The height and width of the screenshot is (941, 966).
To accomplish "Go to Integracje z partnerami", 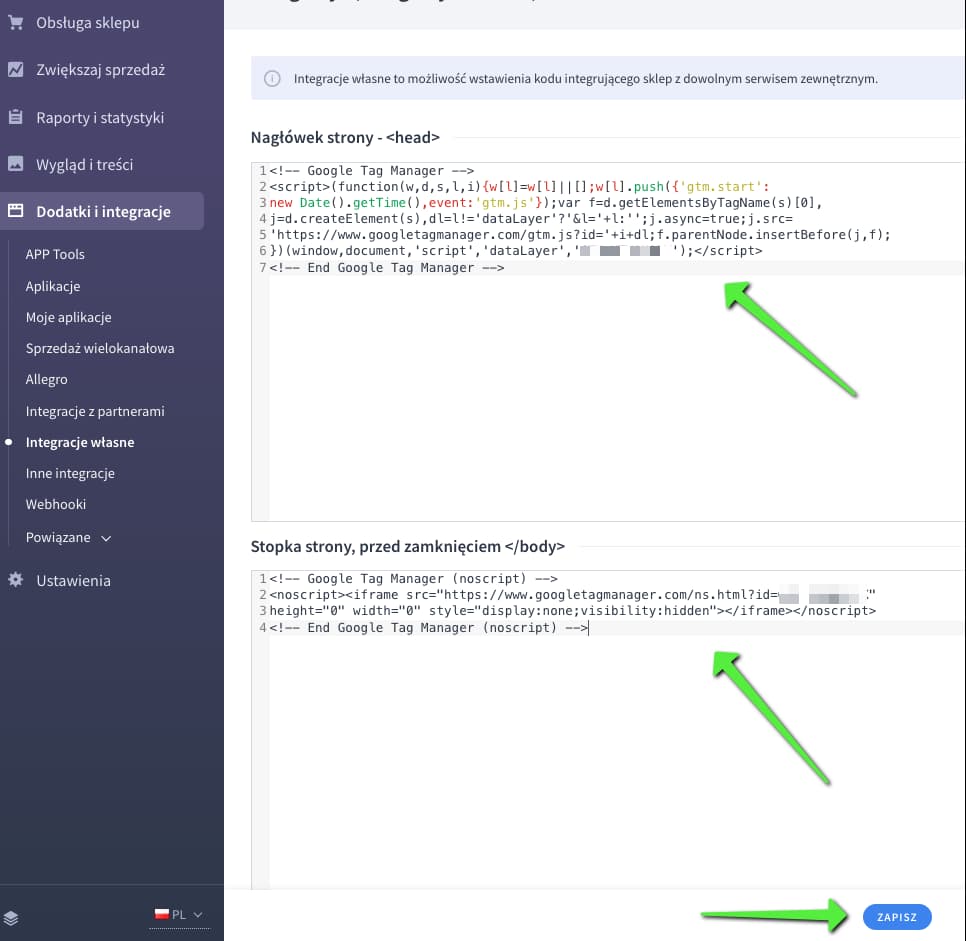I will pyautogui.click(x=95, y=411).
